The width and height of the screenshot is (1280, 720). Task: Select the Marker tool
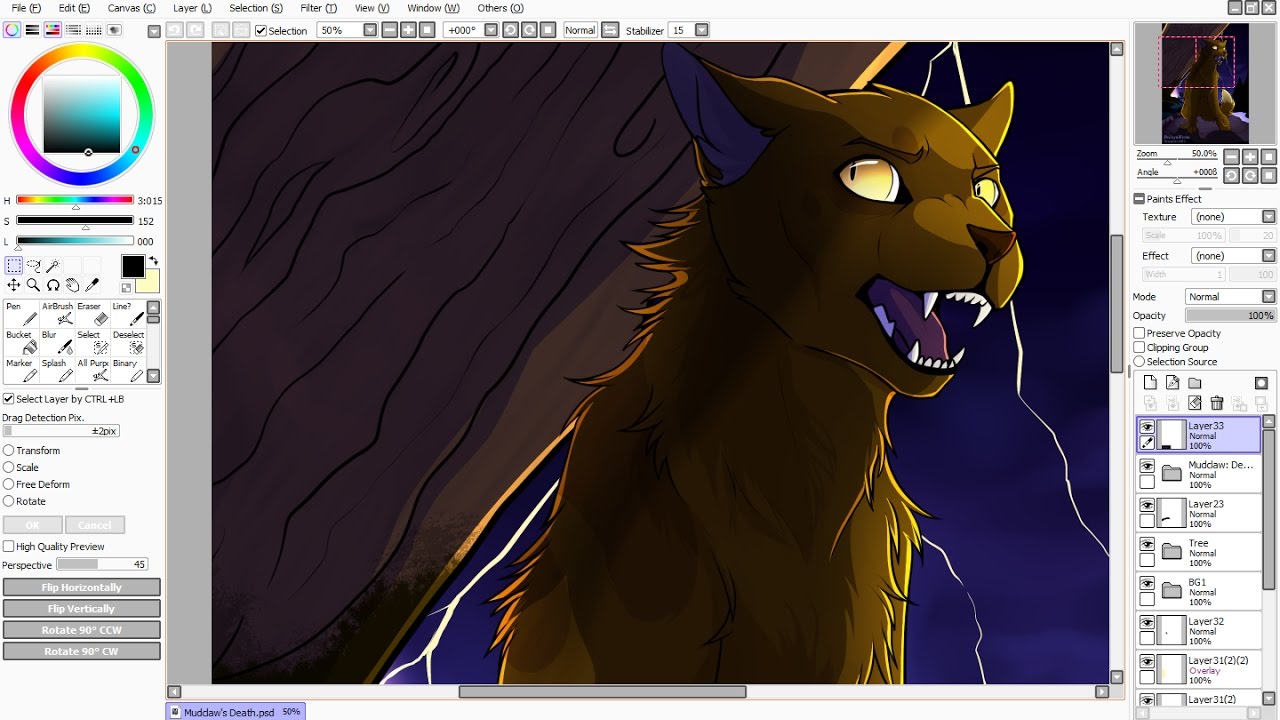(x=20, y=370)
